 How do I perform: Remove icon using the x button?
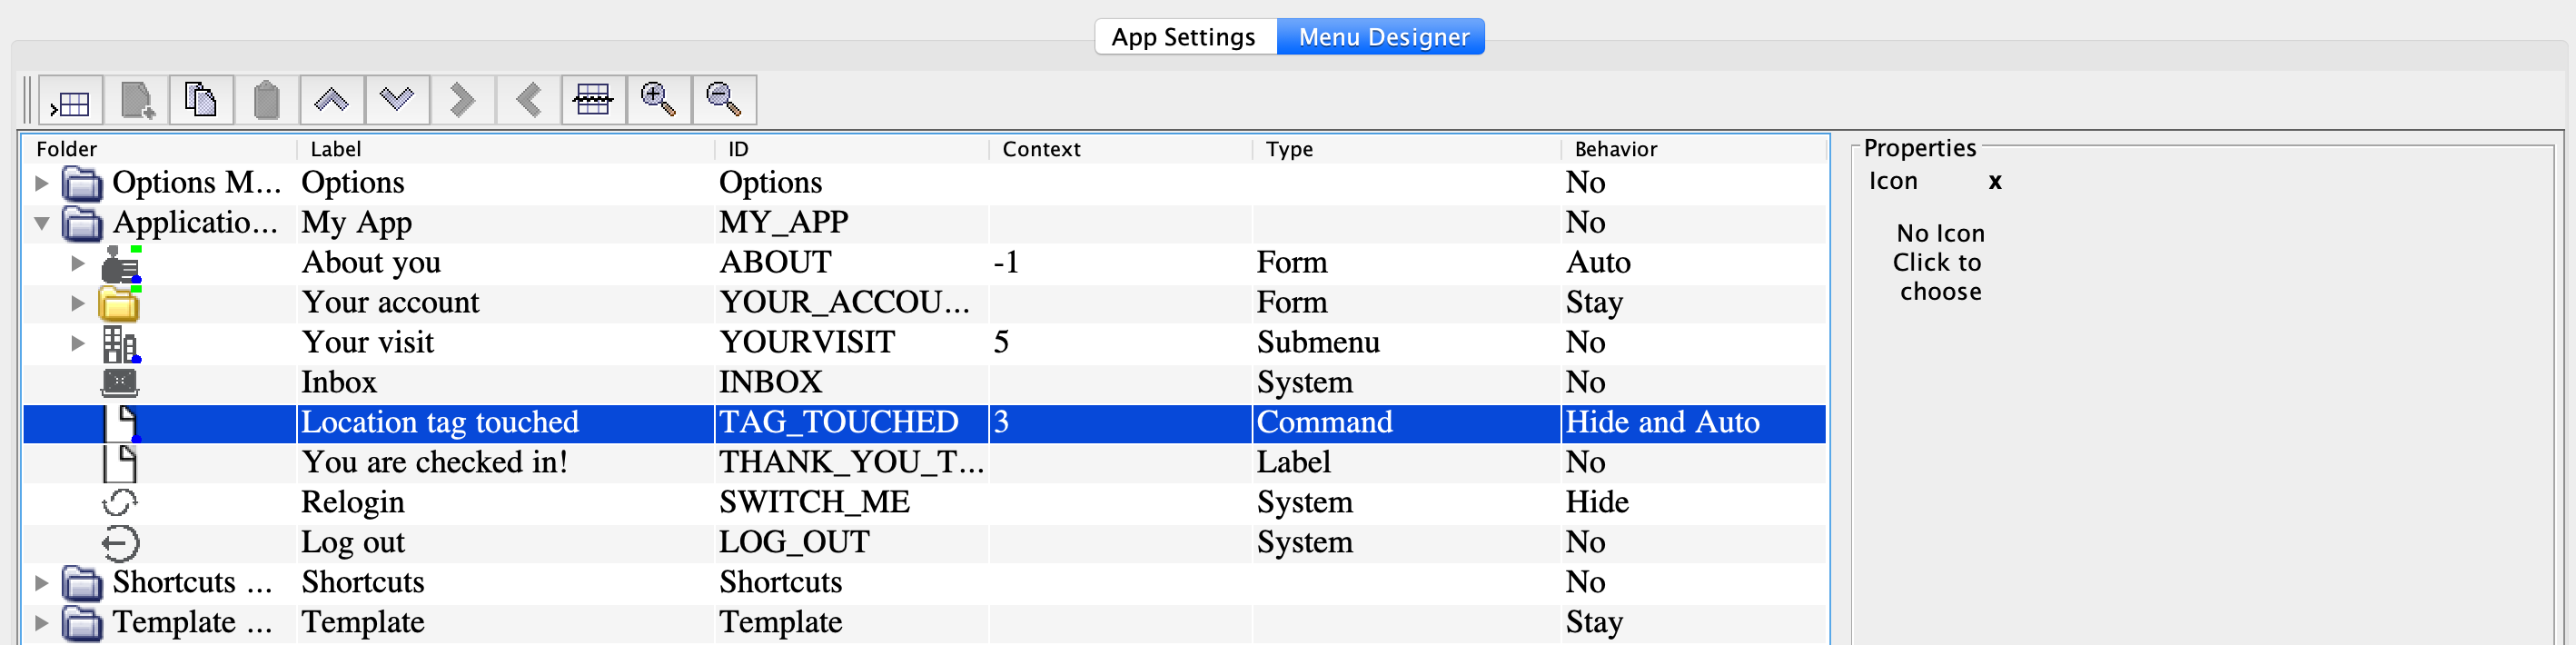coord(1994,182)
